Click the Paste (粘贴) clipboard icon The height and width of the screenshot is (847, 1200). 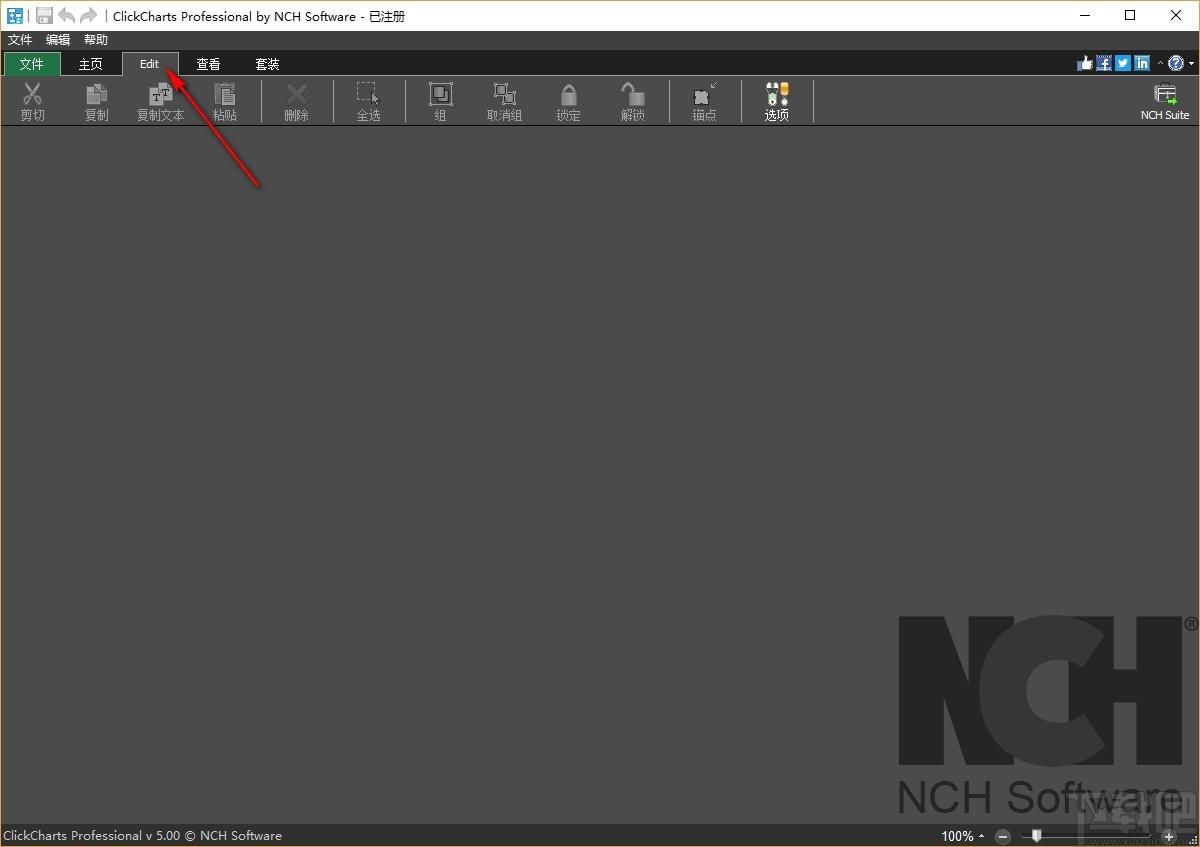coord(225,95)
